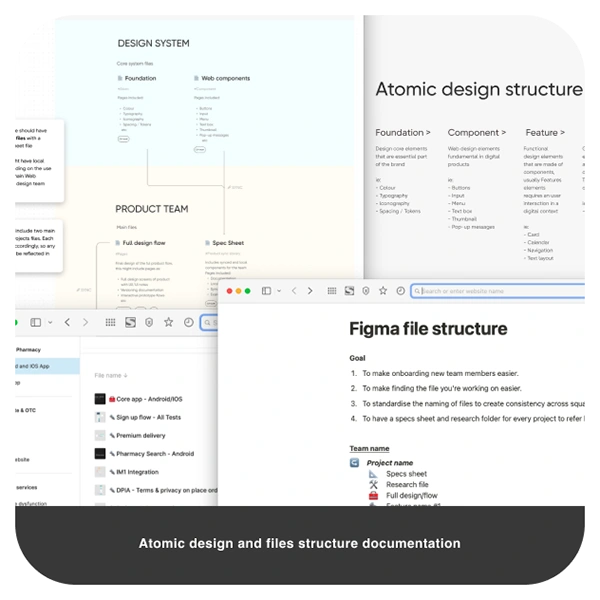Click the star icon in the file list window
This screenshot has width=600, height=600.
click(x=168, y=322)
